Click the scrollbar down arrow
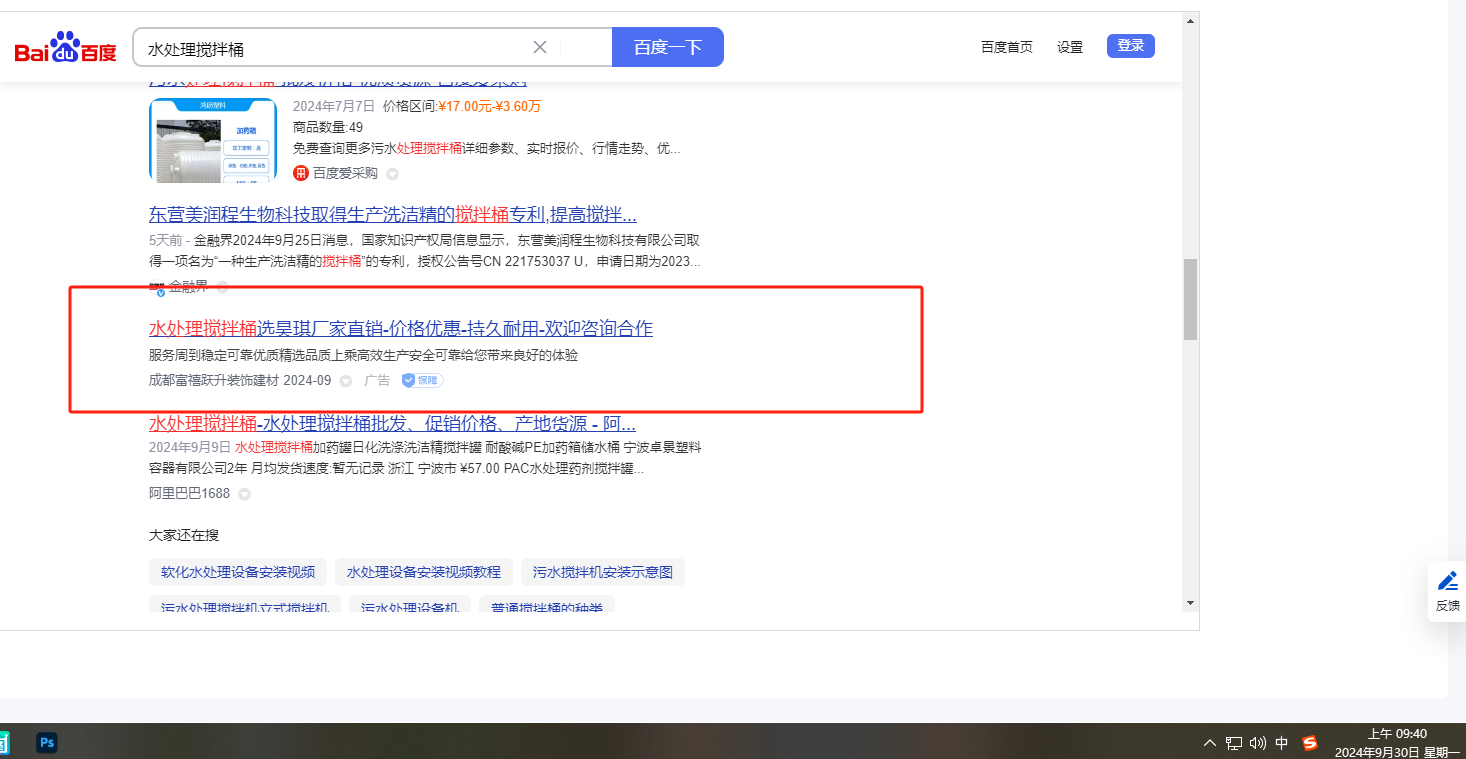The image size is (1466, 759). pyautogui.click(x=1190, y=603)
